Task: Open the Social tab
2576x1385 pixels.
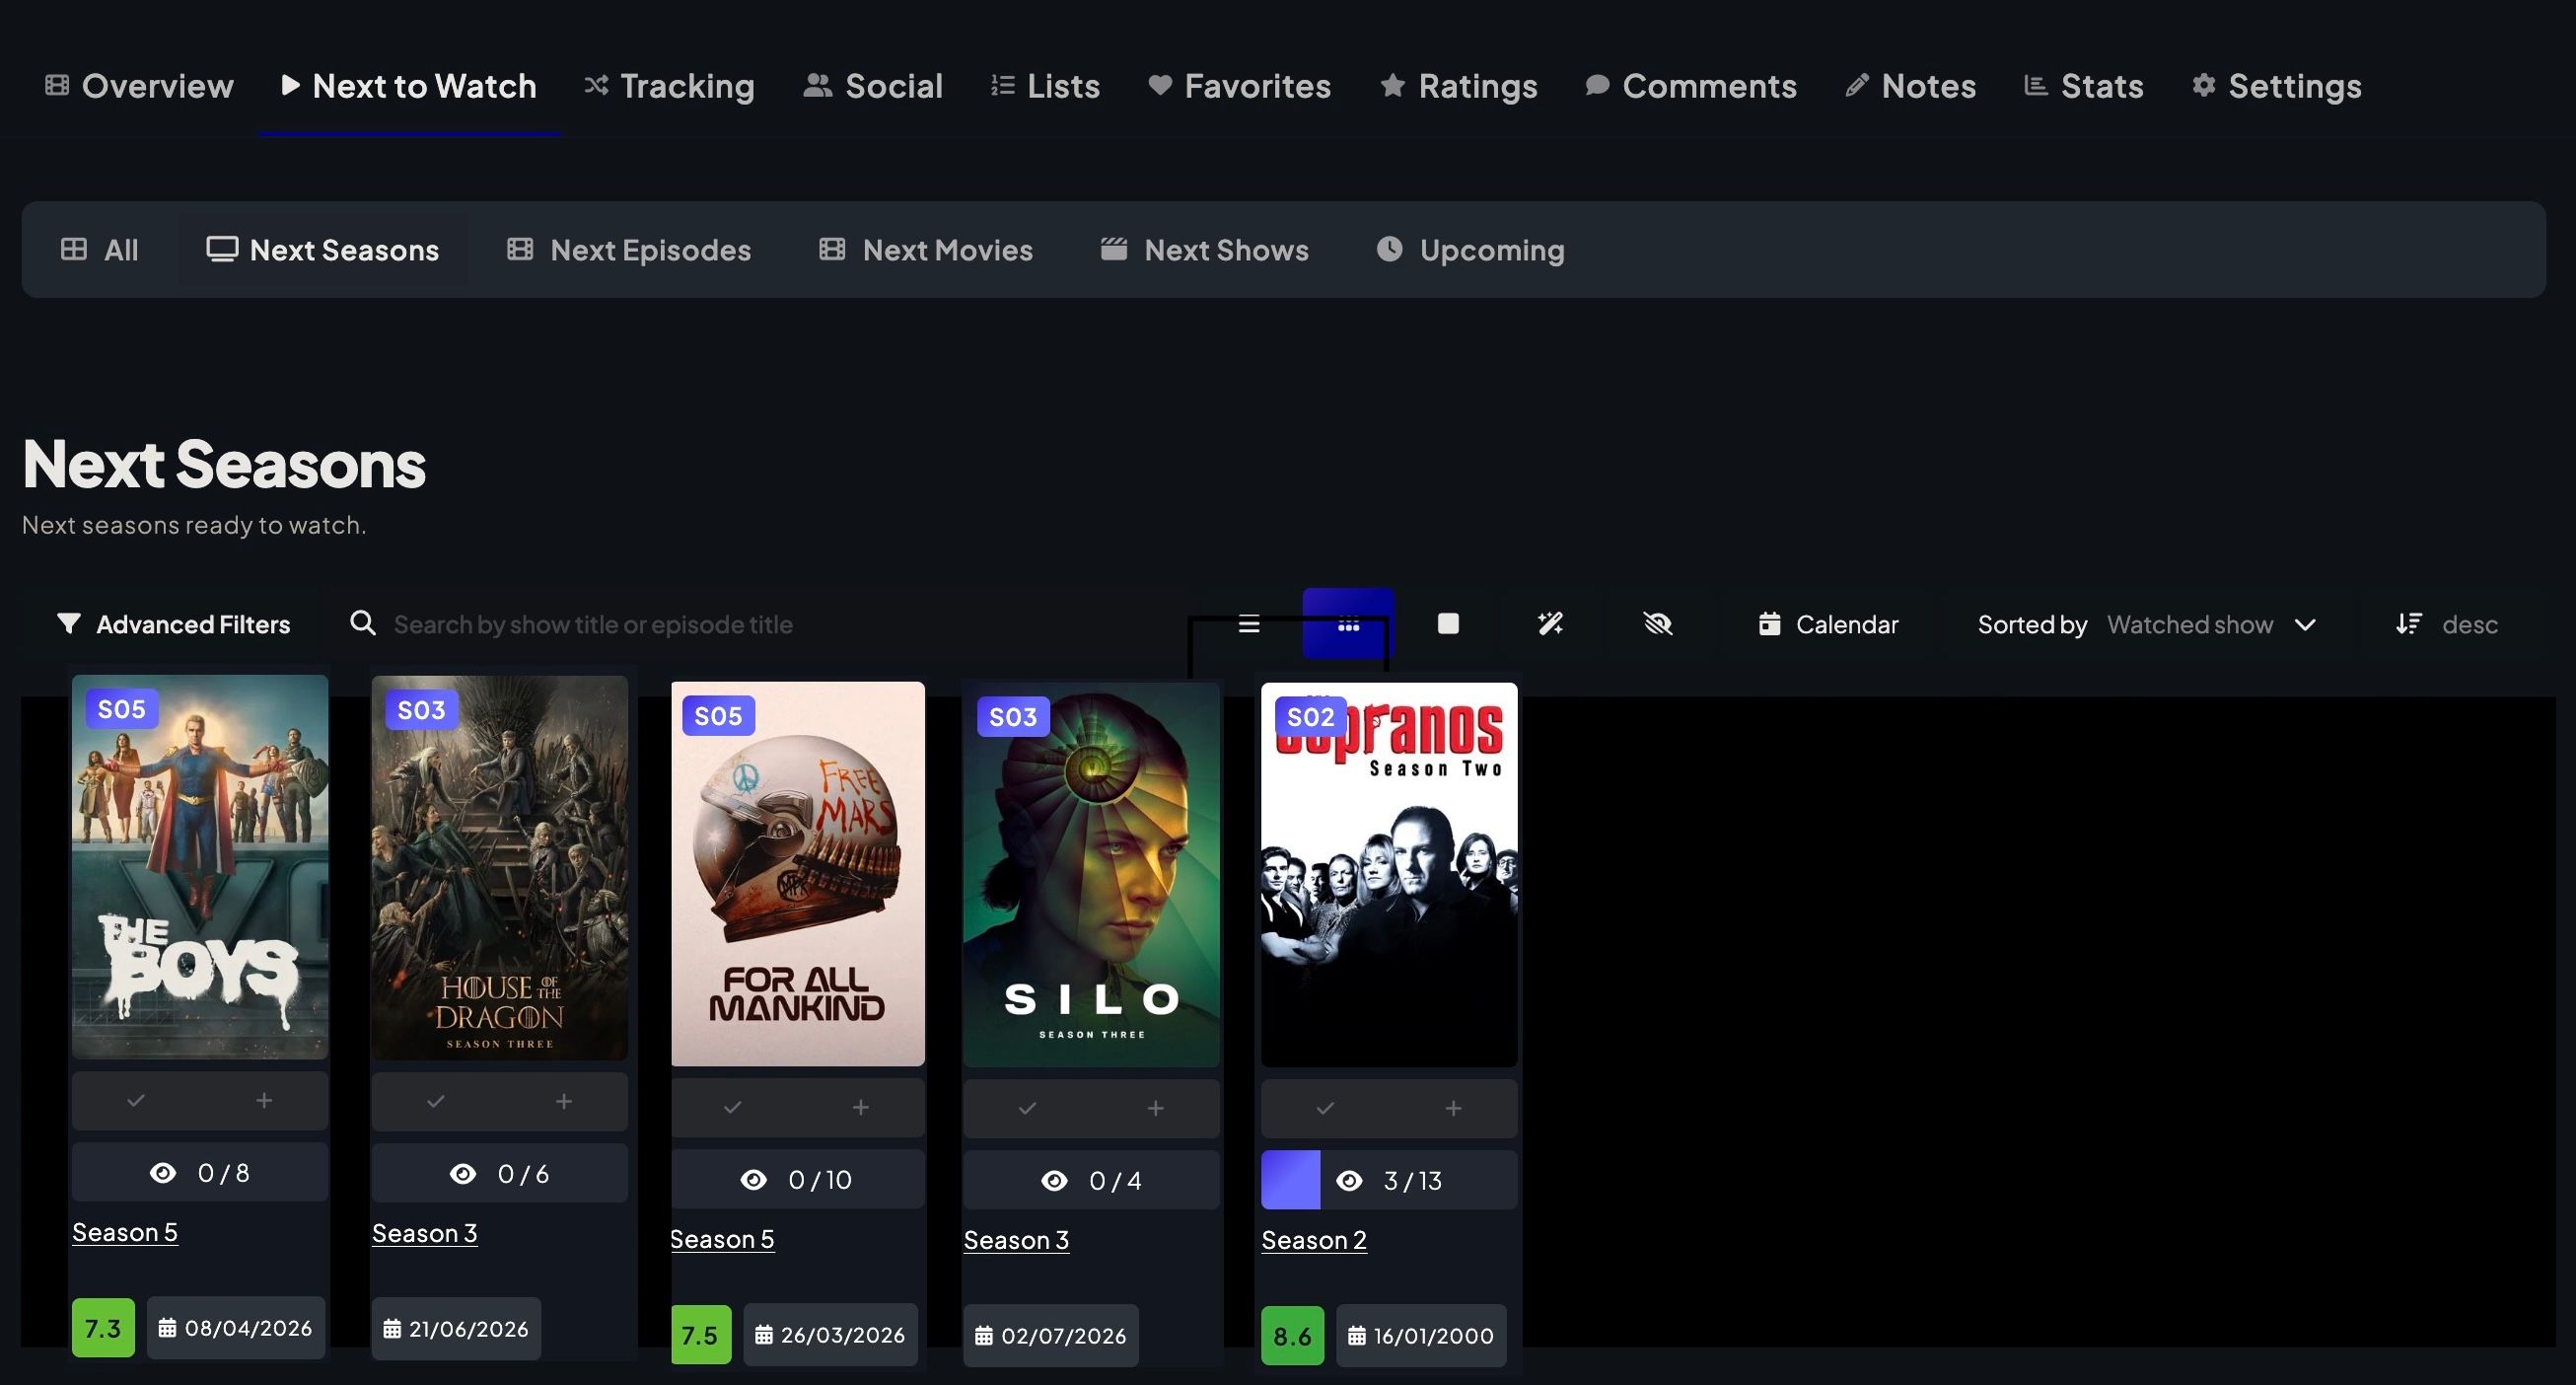Action: tap(873, 86)
